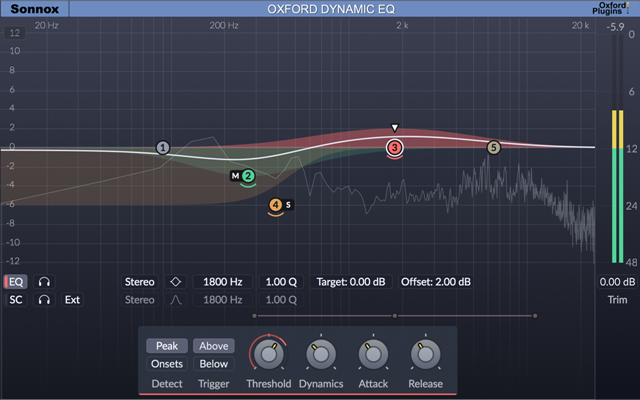Select the orange band 4 node

(x=276, y=204)
